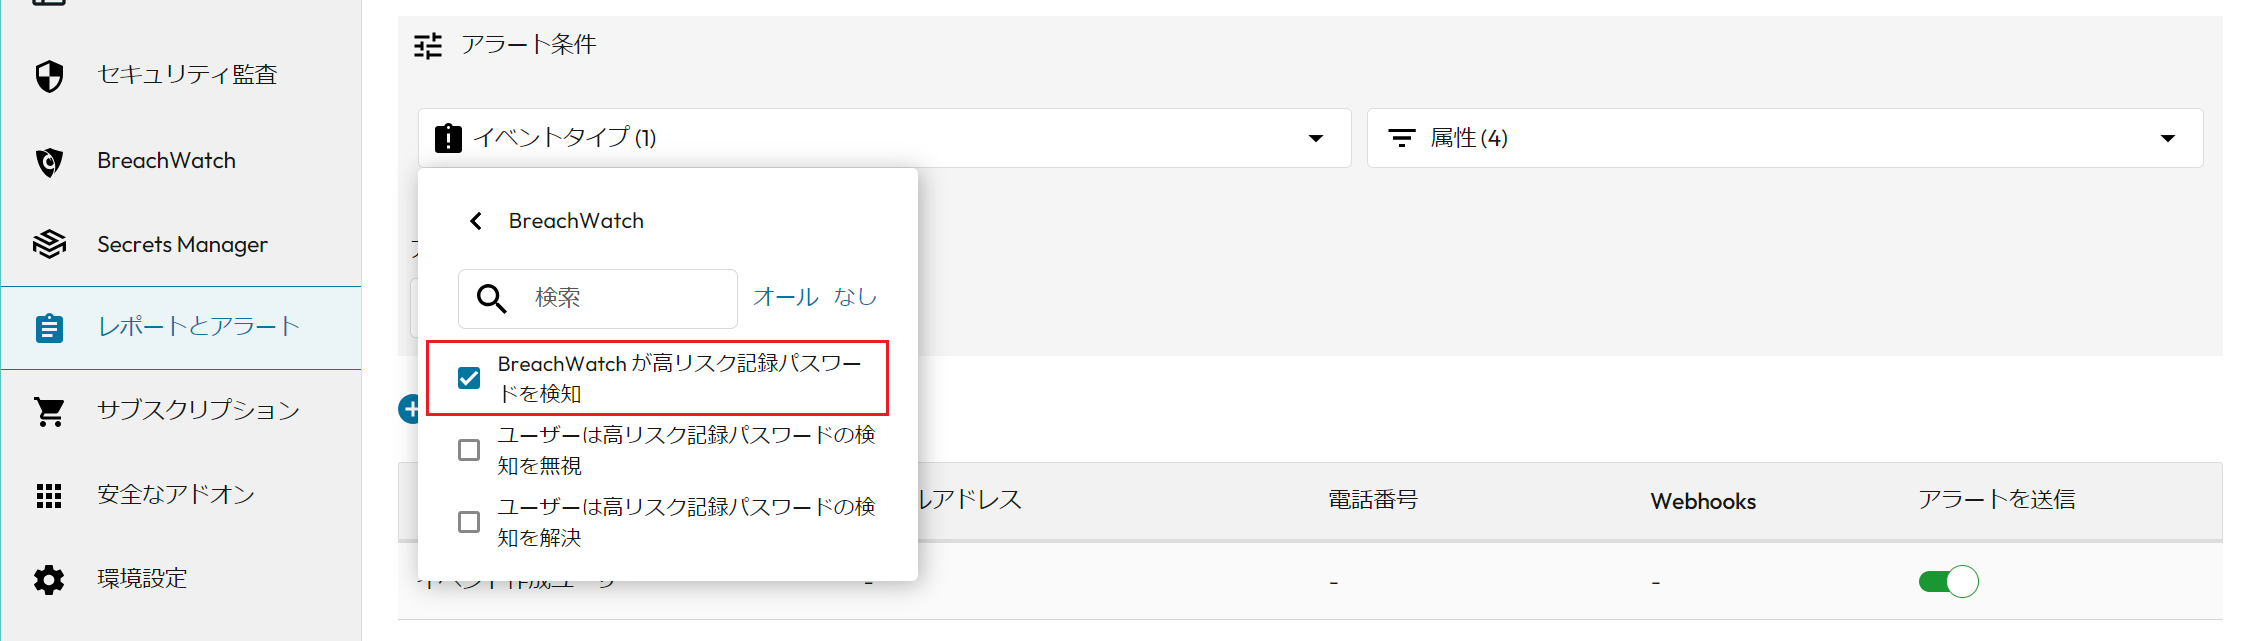The image size is (2250, 641).
Task: Toggle the アラートを送信 switch off
Action: [x=1948, y=581]
